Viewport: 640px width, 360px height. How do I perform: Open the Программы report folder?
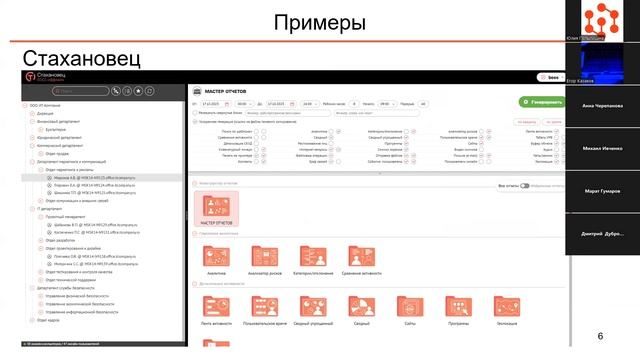[458, 310]
